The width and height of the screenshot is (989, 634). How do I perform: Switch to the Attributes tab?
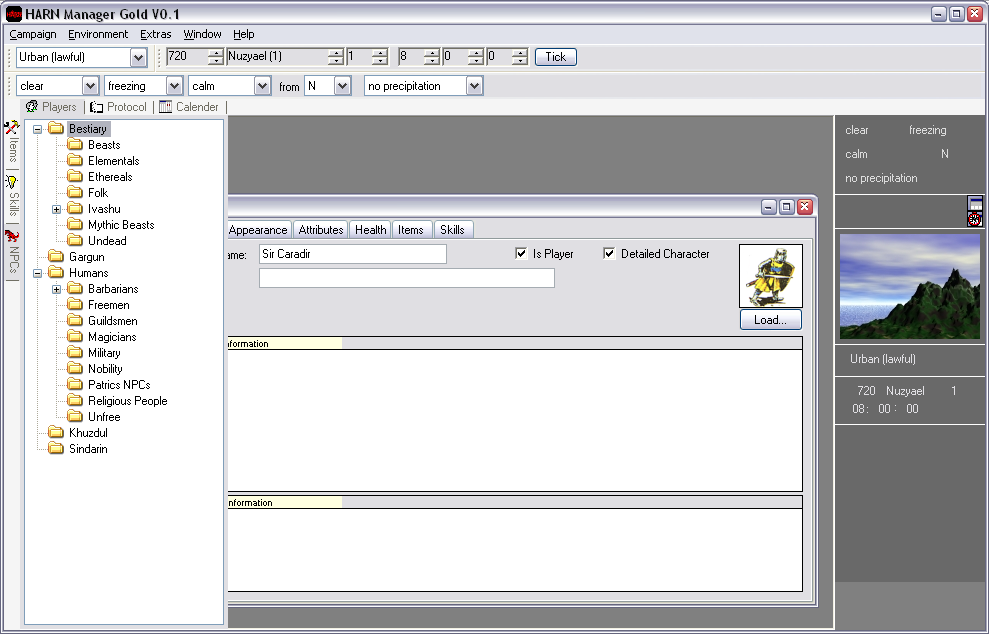321,230
